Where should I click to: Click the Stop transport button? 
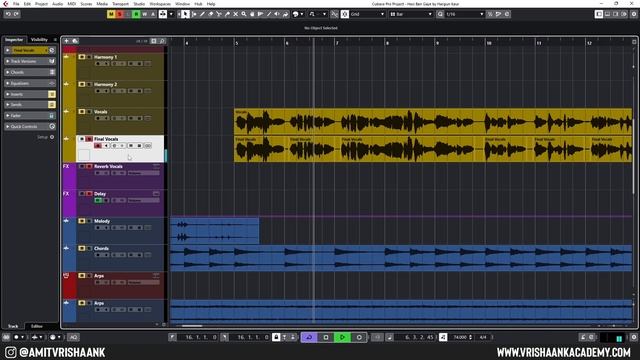325,337
